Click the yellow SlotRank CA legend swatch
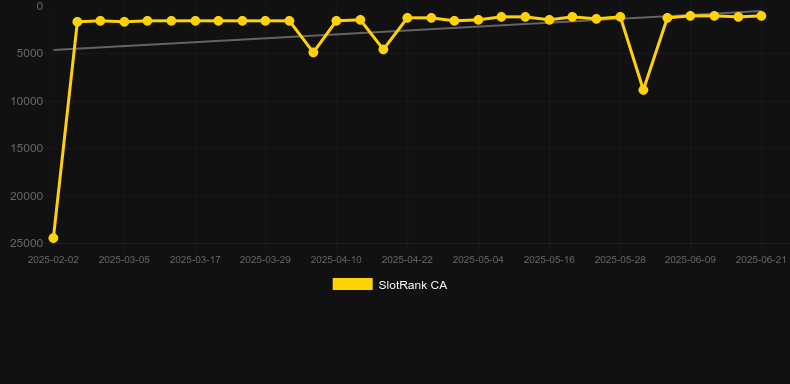 pyautogui.click(x=353, y=284)
